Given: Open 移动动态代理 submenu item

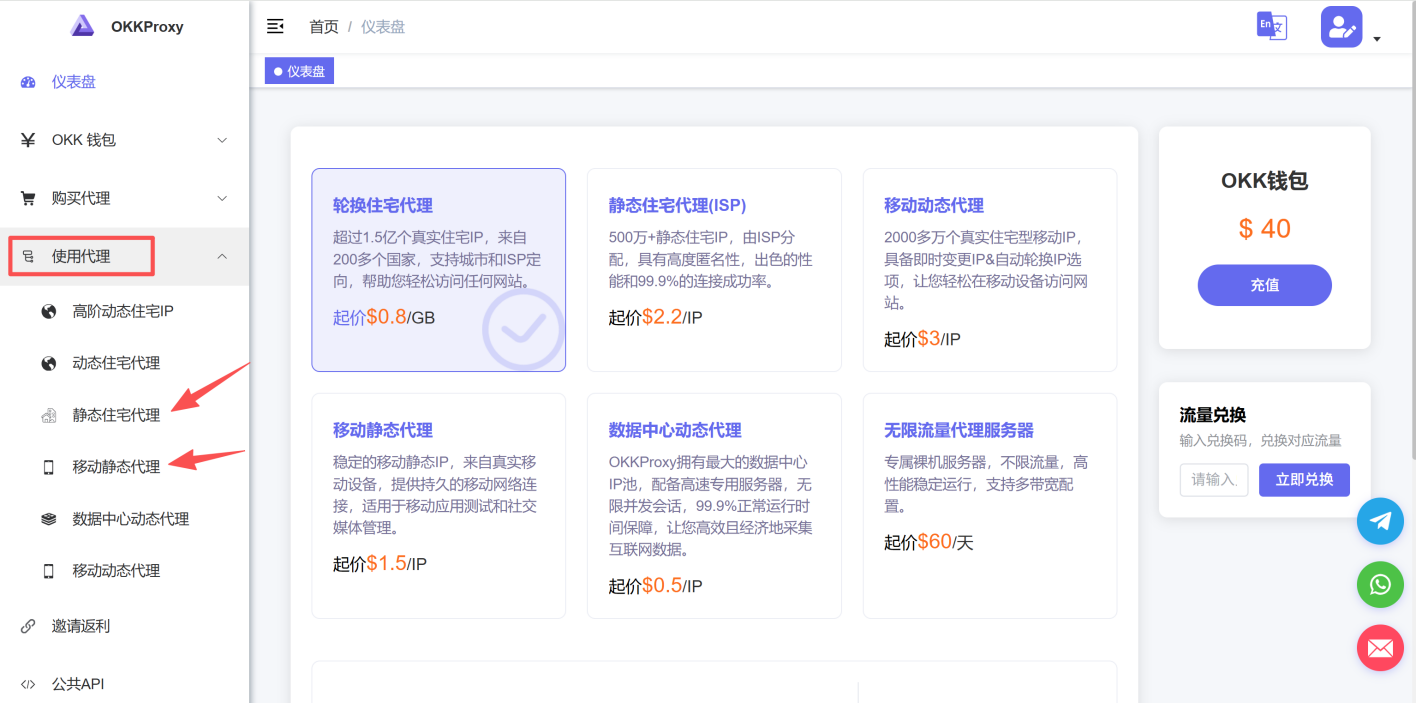Looking at the screenshot, I should point(124,571).
